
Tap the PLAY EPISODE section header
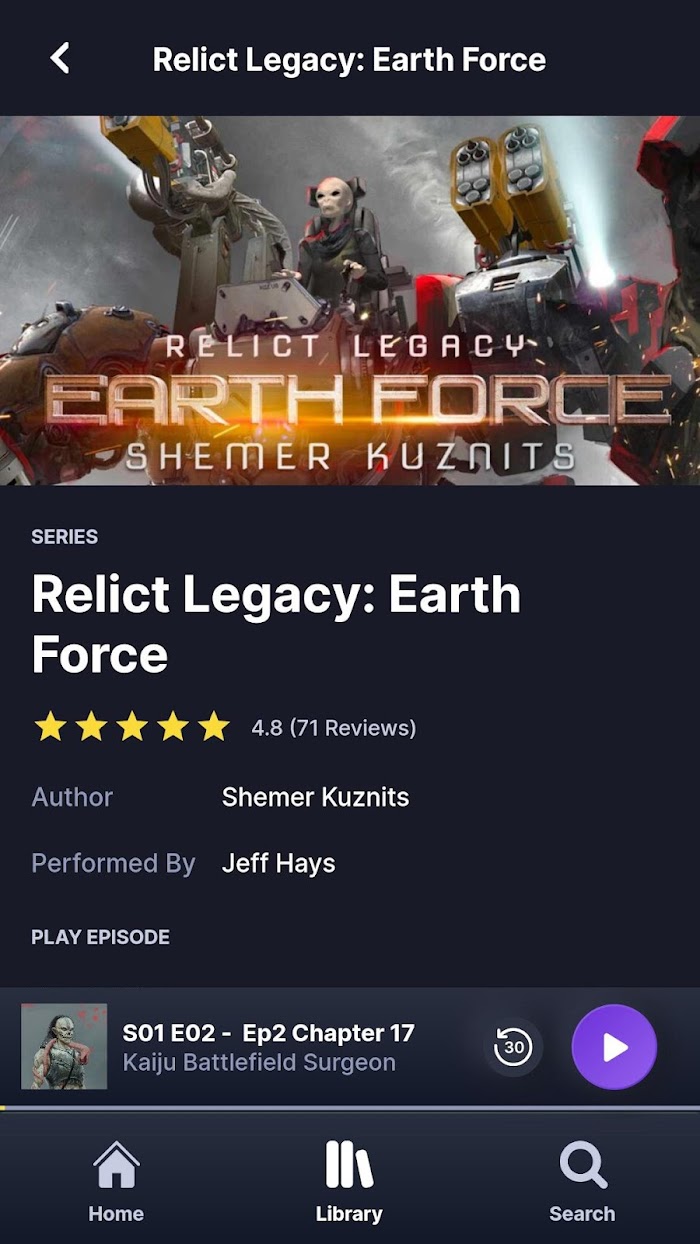100,937
